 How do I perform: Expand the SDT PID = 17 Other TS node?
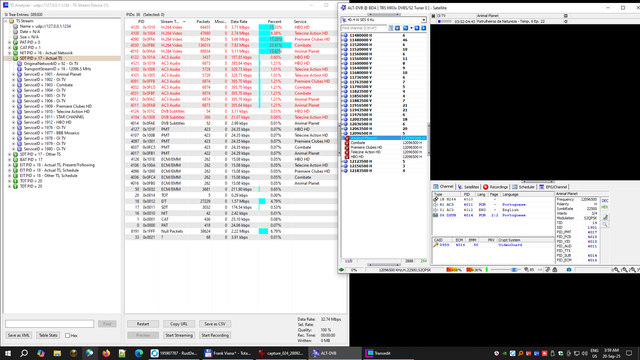point(10,154)
